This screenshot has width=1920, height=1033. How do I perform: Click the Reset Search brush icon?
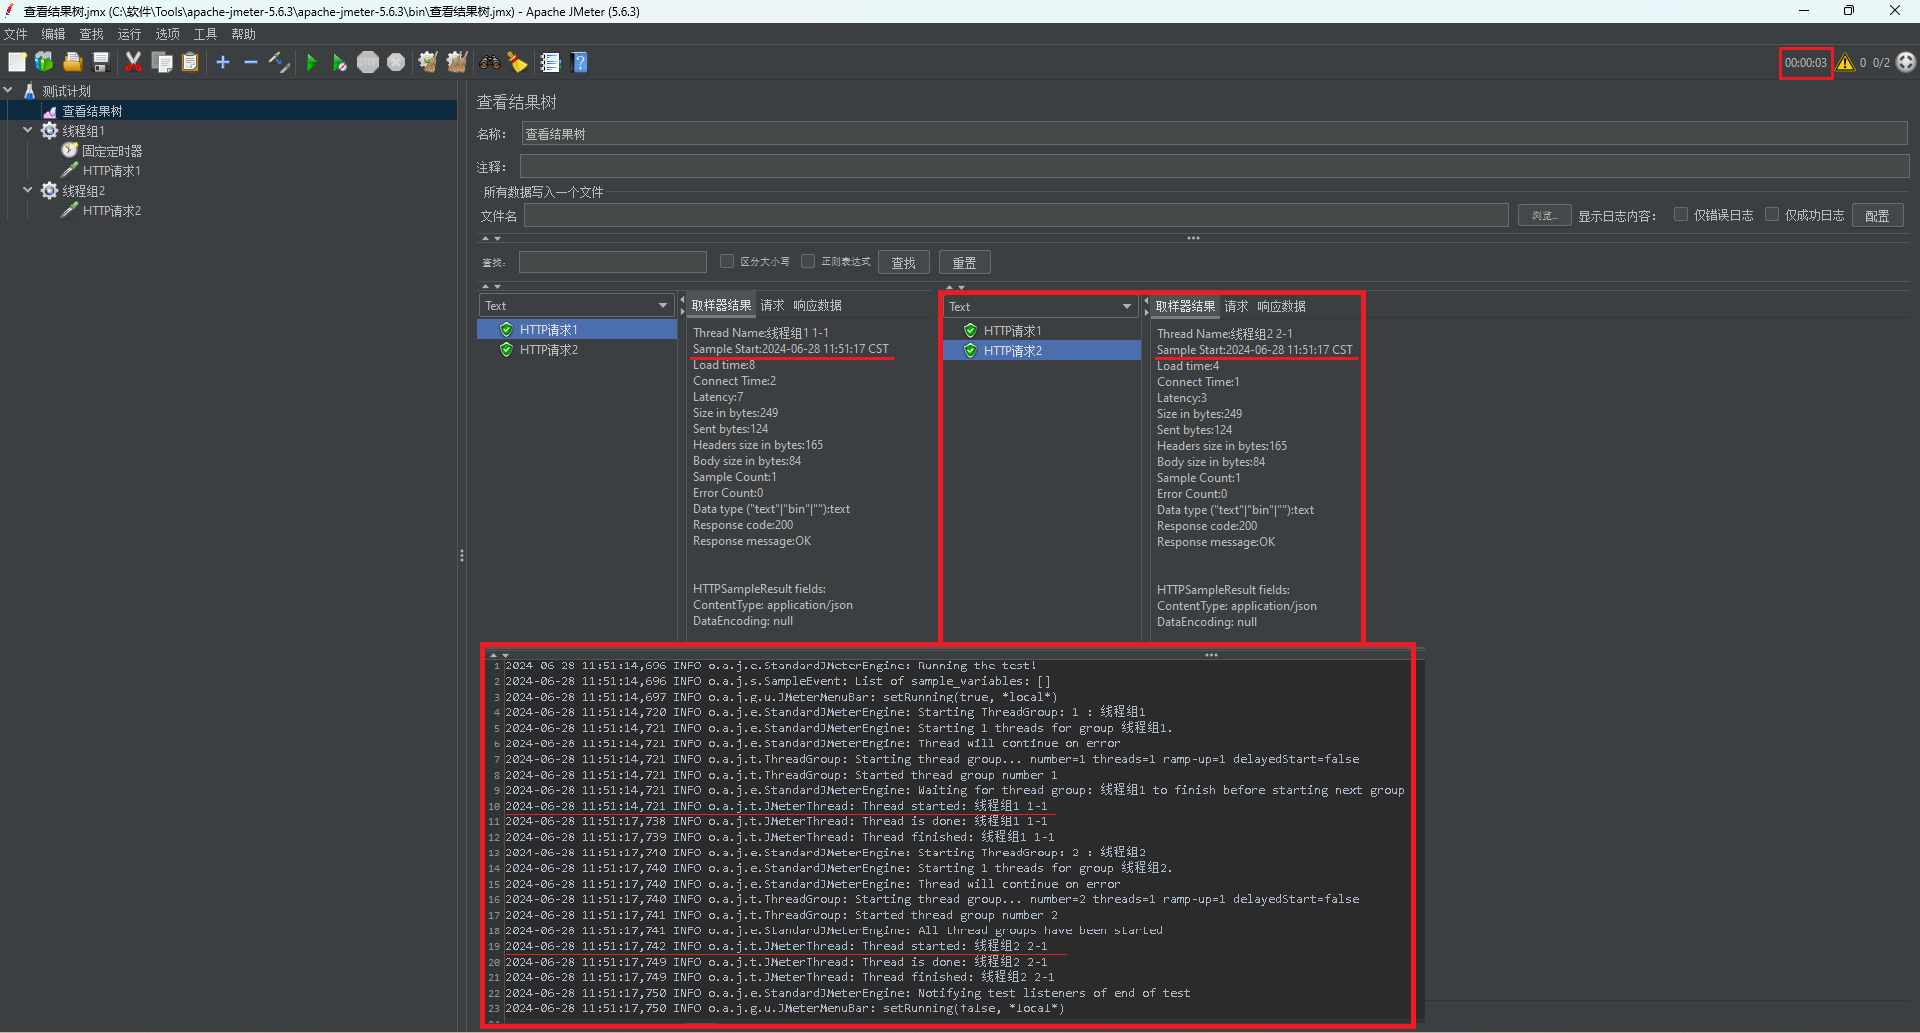point(518,62)
